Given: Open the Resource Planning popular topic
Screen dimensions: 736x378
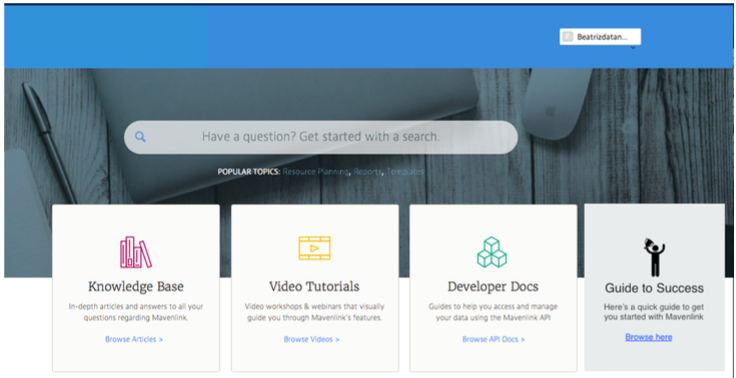Looking at the screenshot, I should (315, 172).
